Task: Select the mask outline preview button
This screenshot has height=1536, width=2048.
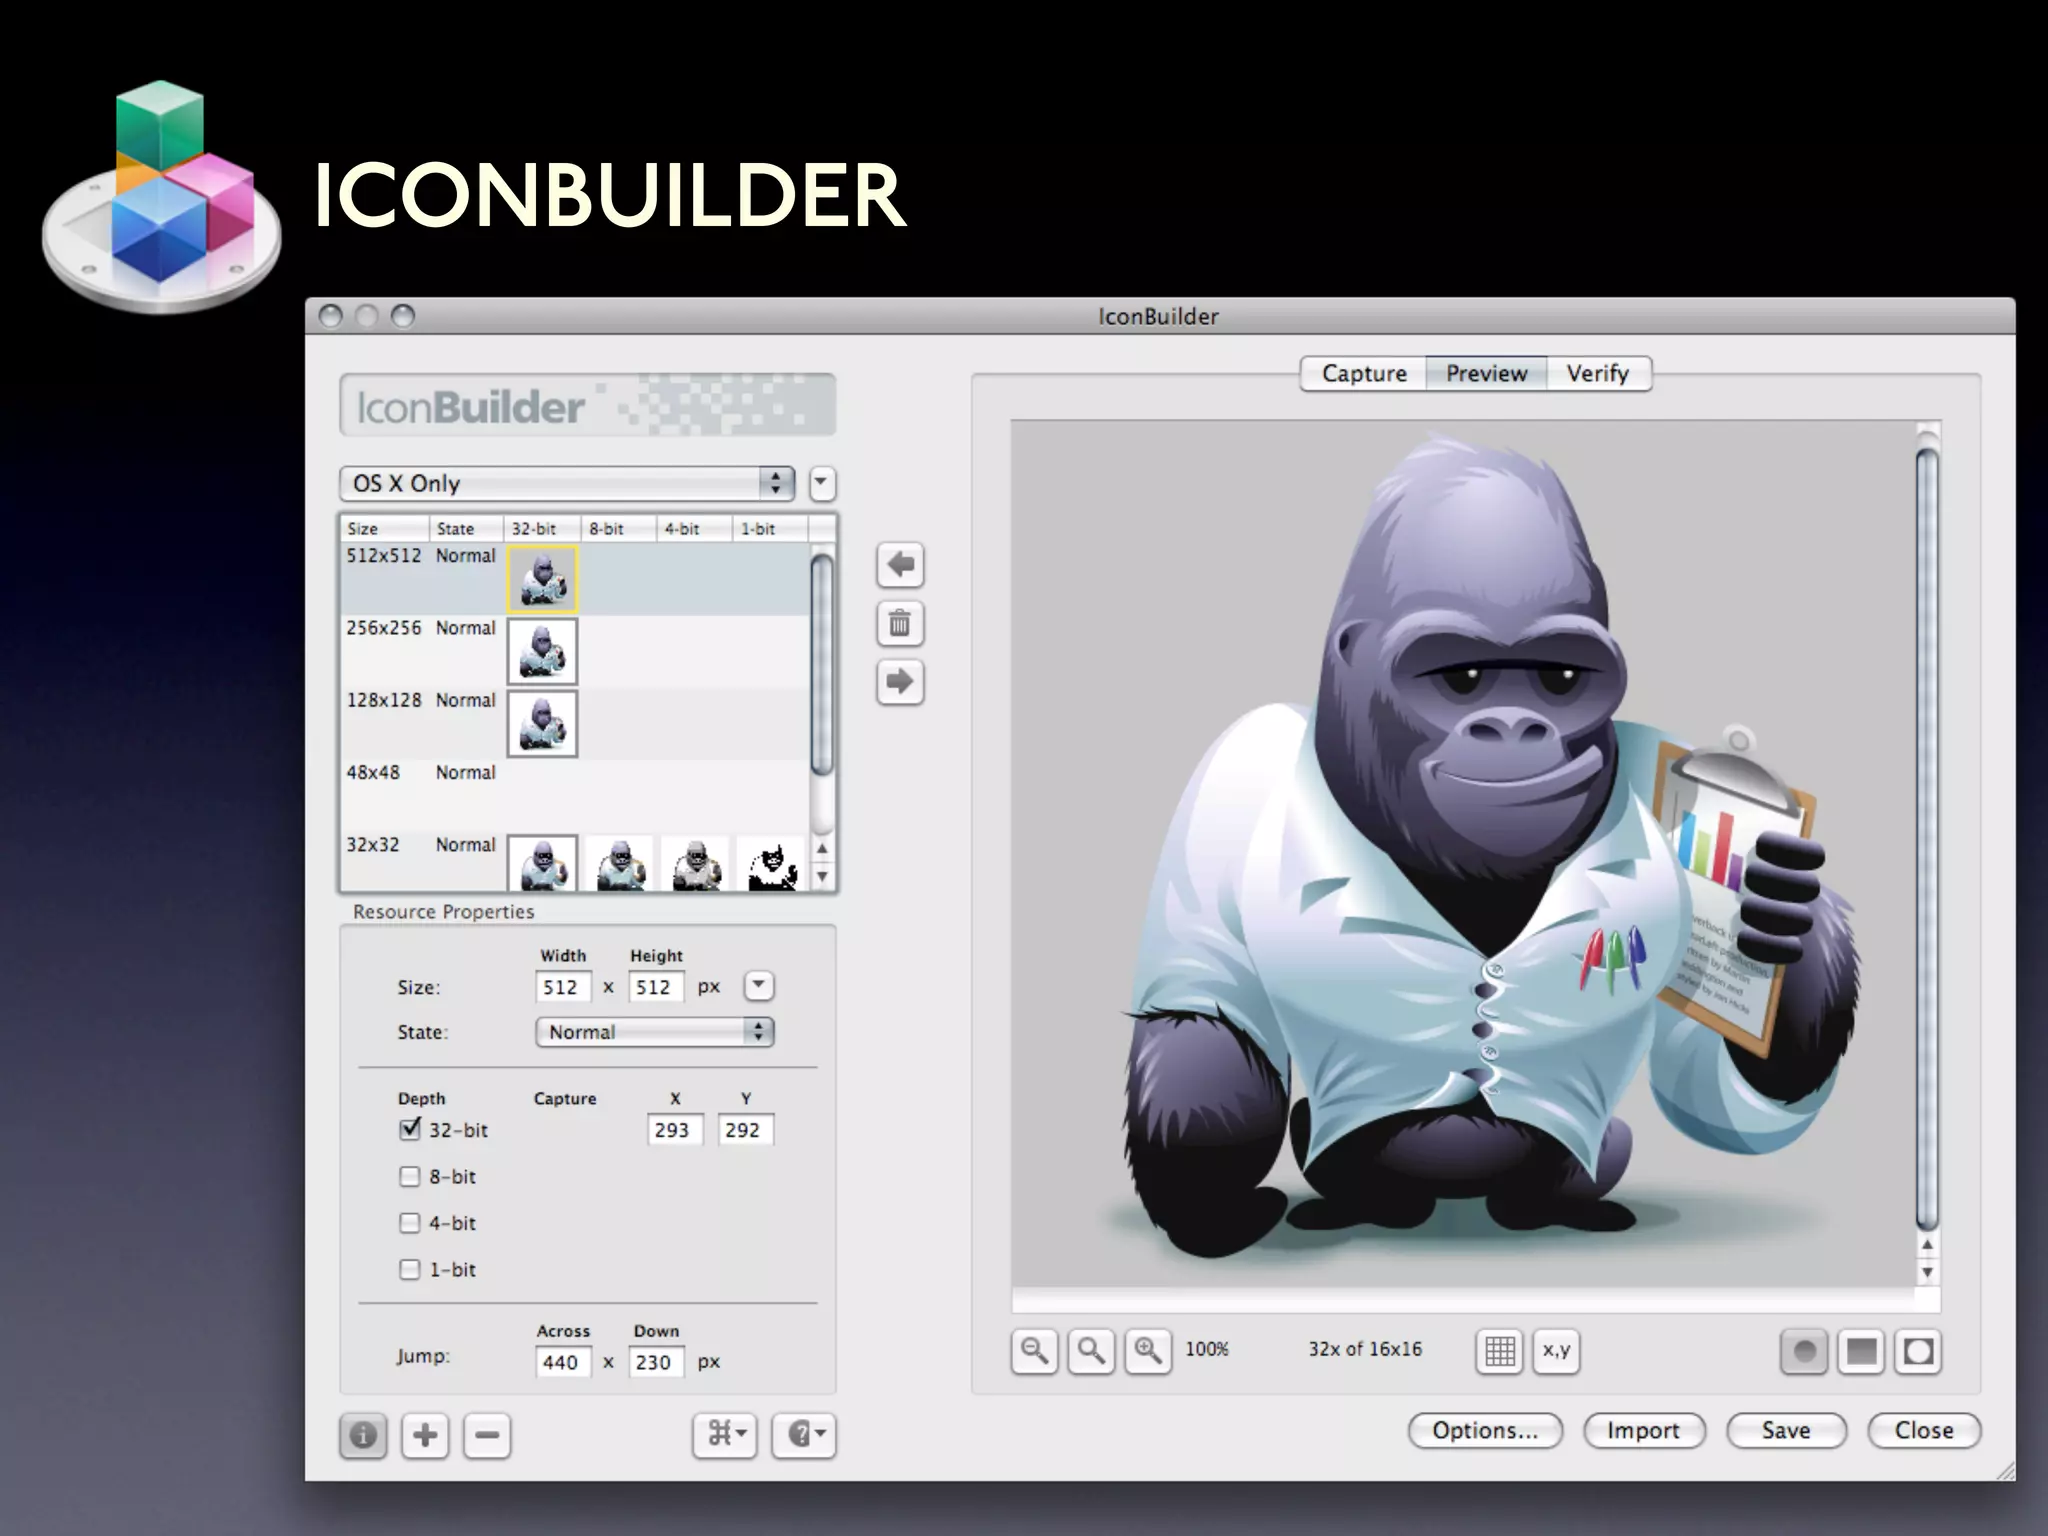Action: [1918, 1352]
